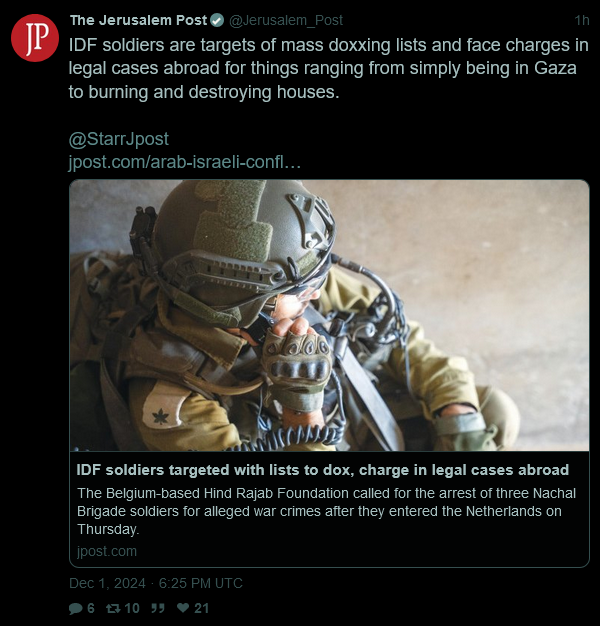Click the retweet arrows icon
600x626 pixels.
pyautogui.click(x=113, y=608)
